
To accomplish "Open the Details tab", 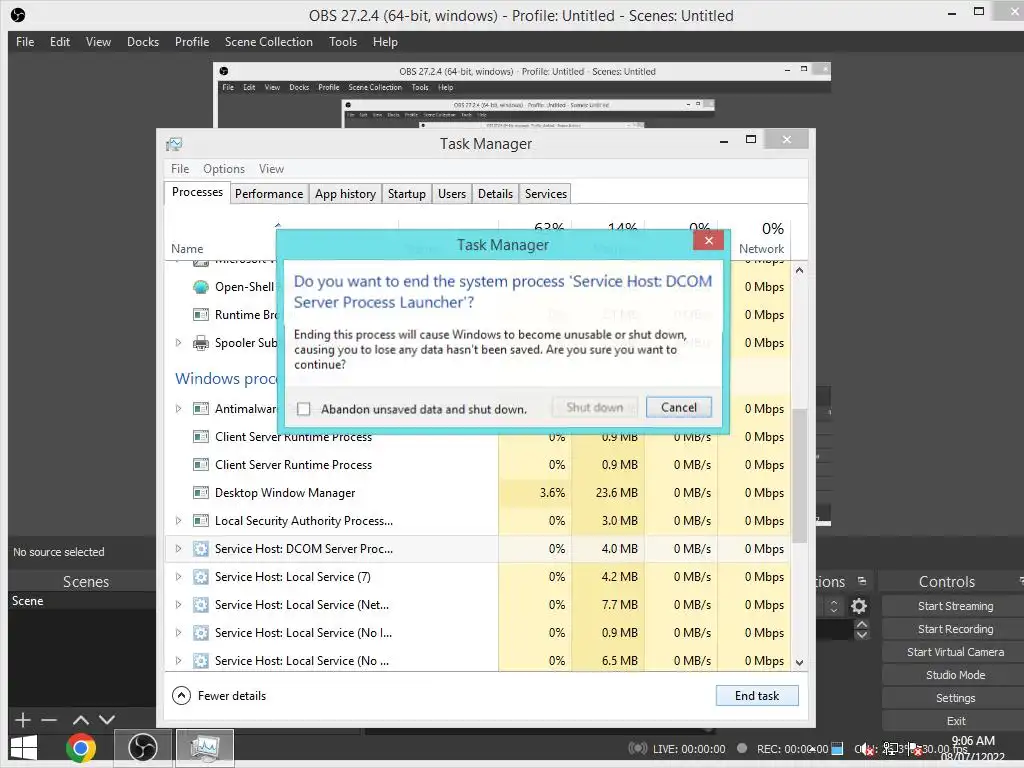I will (x=495, y=194).
